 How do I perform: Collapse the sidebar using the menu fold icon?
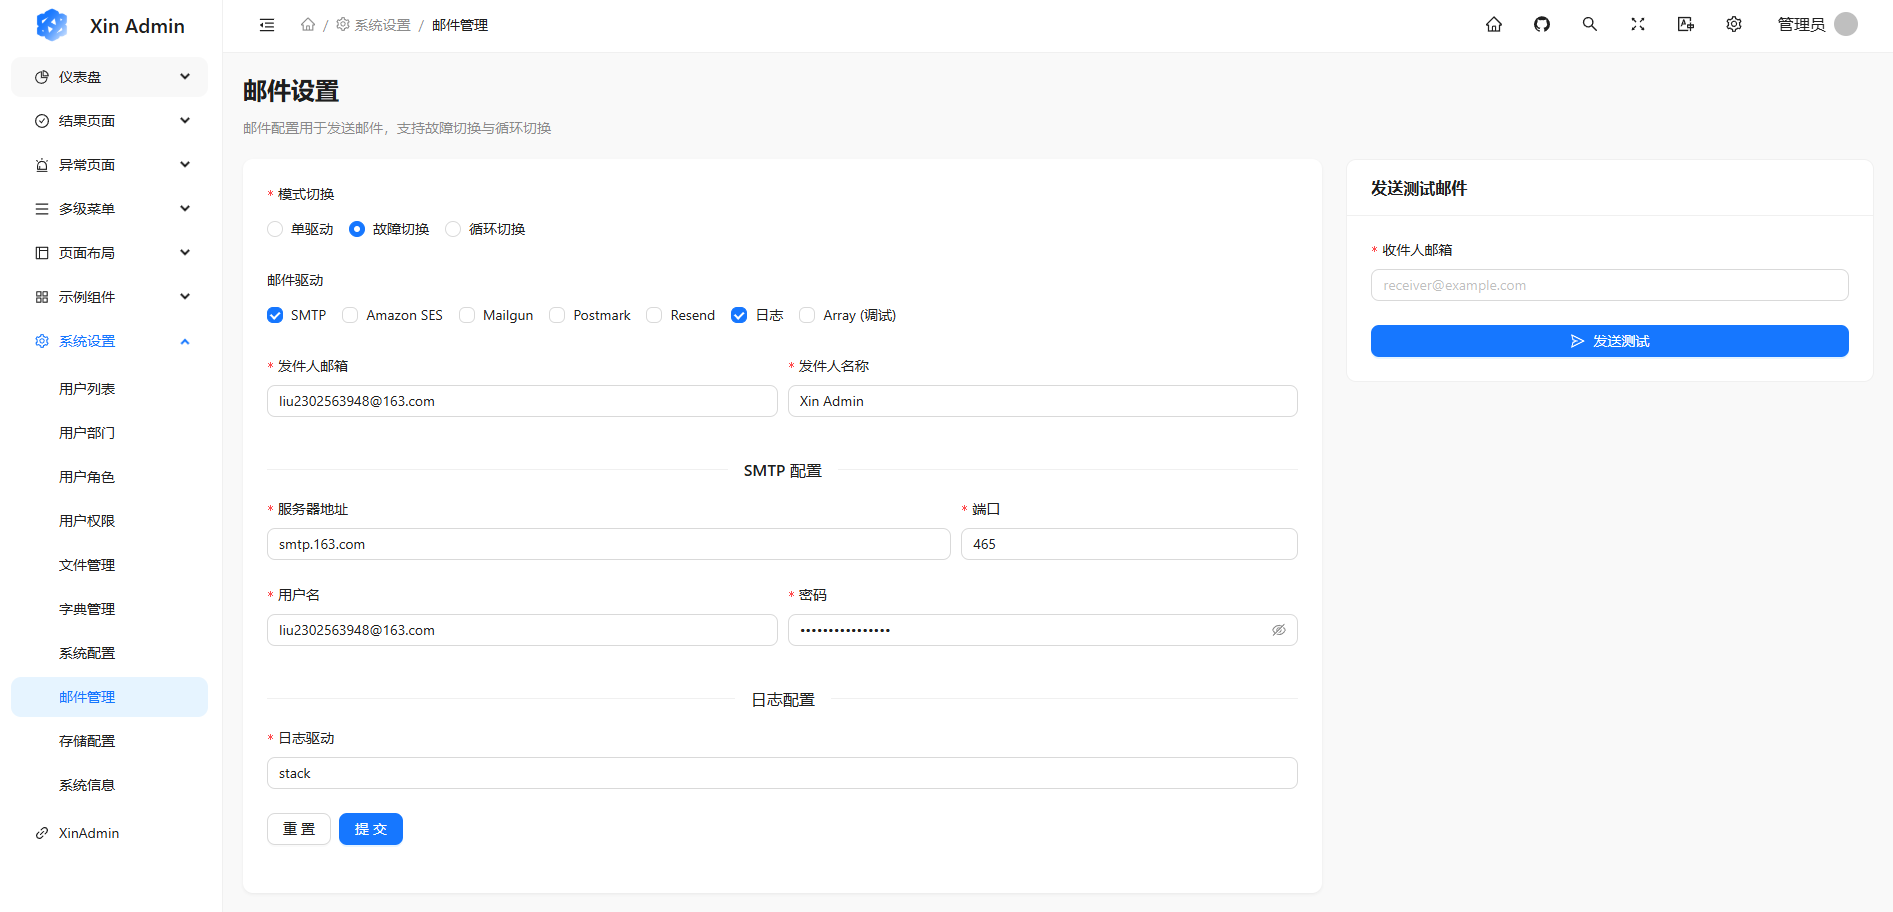coord(266,24)
